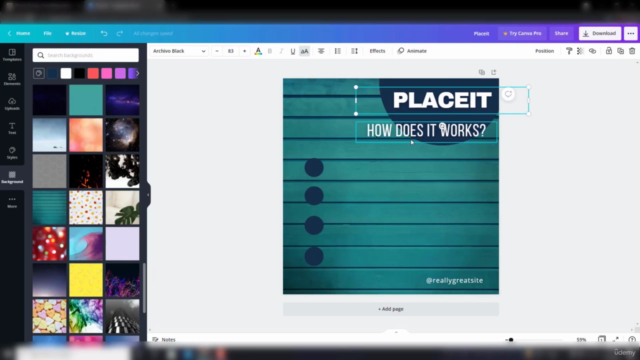640x360 pixels.
Task: Select the @reallygreatsite text
Action: pyautogui.click(x=454, y=280)
